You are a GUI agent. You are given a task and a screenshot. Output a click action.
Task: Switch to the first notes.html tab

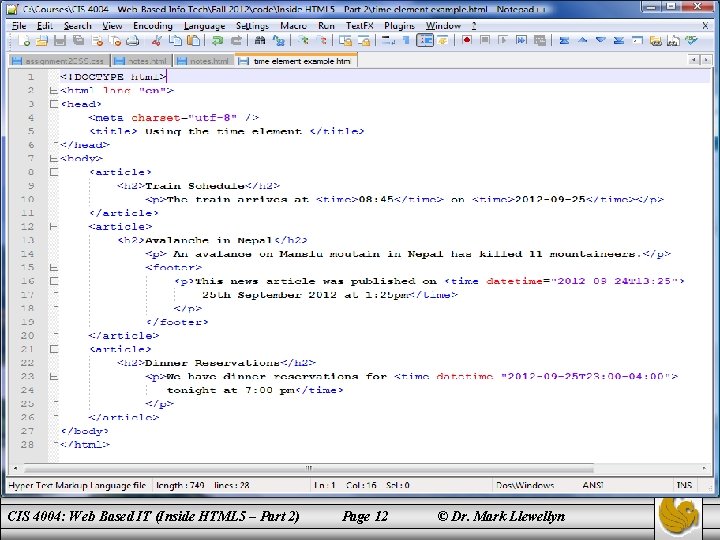141,61
